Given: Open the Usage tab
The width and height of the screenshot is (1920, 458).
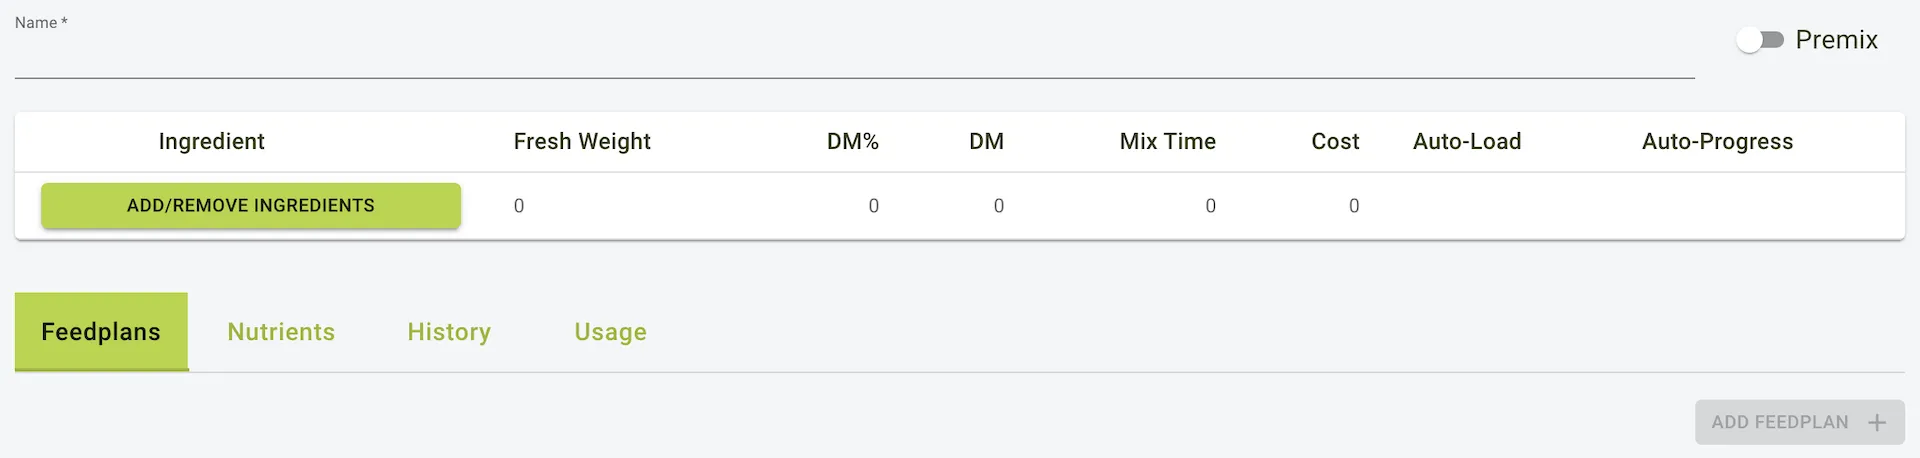Looking at the screenshot, I should click(x=610, y=332).
